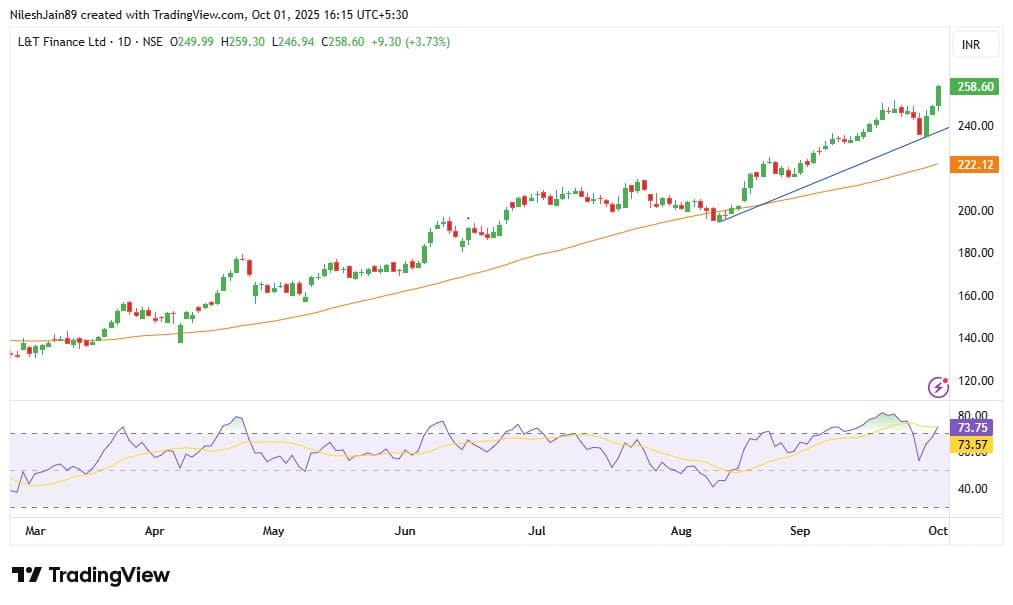Click the tall green last candle
This screenshot has height=605, width=1013.
[x=939, y=96]
